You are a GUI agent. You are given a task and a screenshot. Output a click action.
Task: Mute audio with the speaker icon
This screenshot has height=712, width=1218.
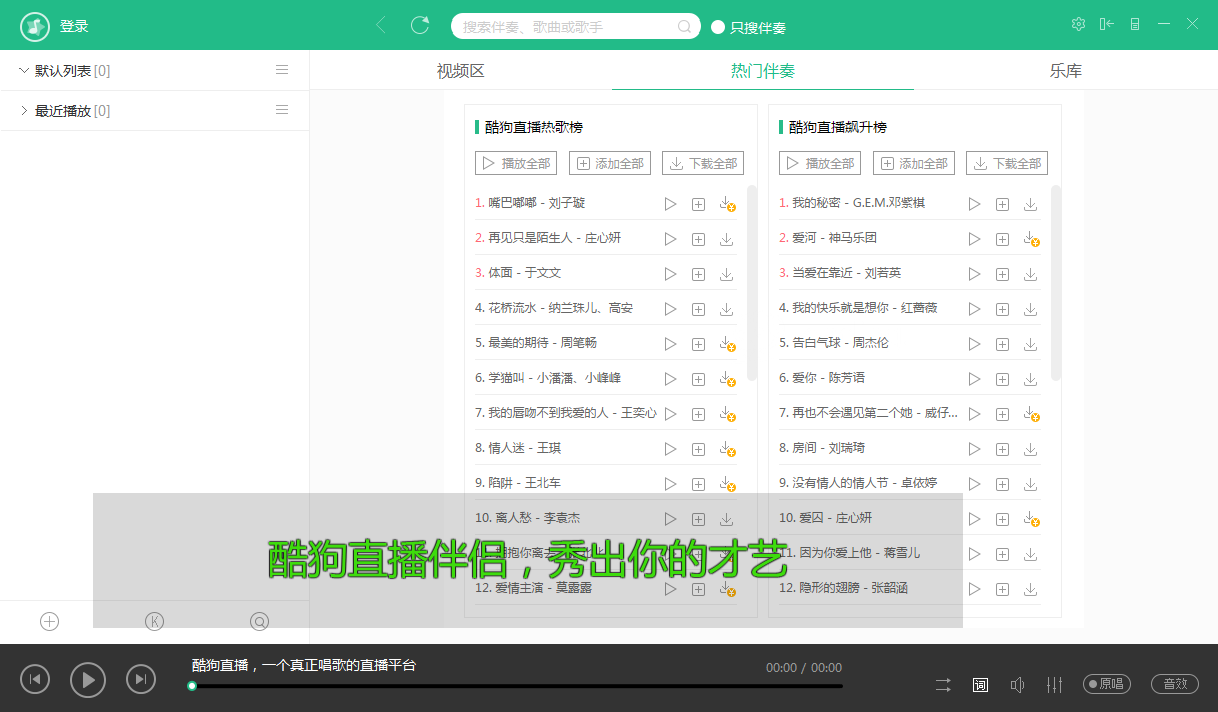[x=1017, y=685]
